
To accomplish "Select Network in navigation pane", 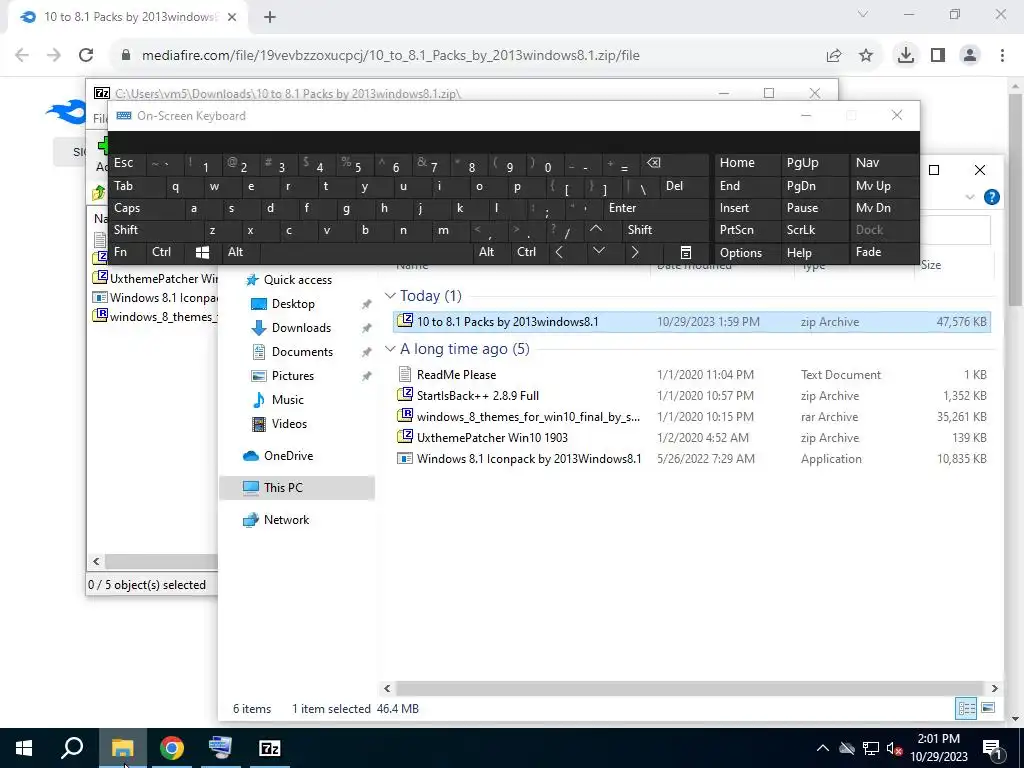I will pyautogui.click(x=286, y=520).
